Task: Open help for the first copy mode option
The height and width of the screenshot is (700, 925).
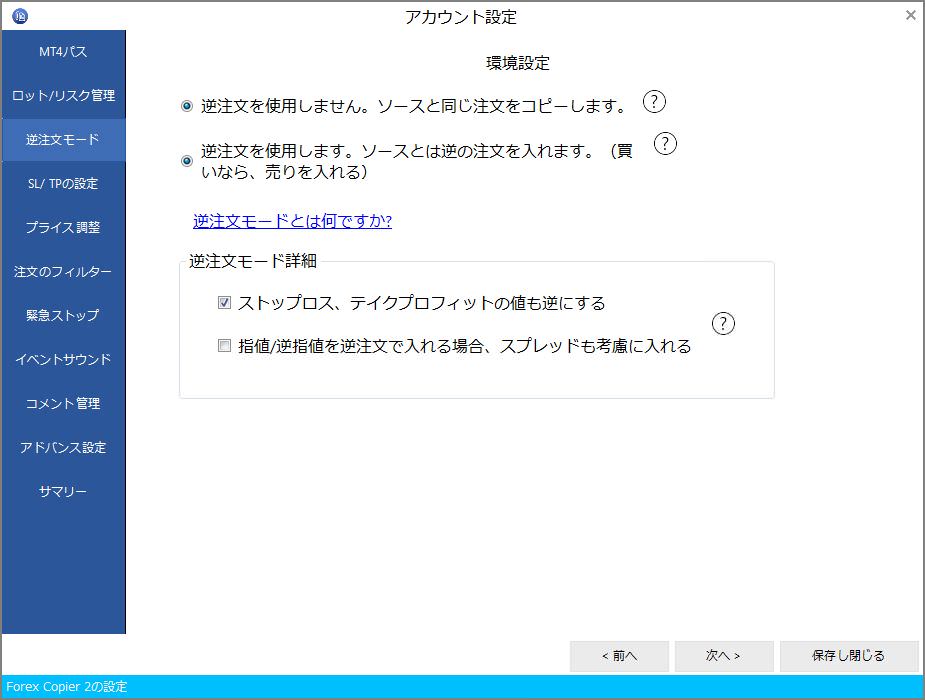Action: pyautogui.click(x=654, y=101)
